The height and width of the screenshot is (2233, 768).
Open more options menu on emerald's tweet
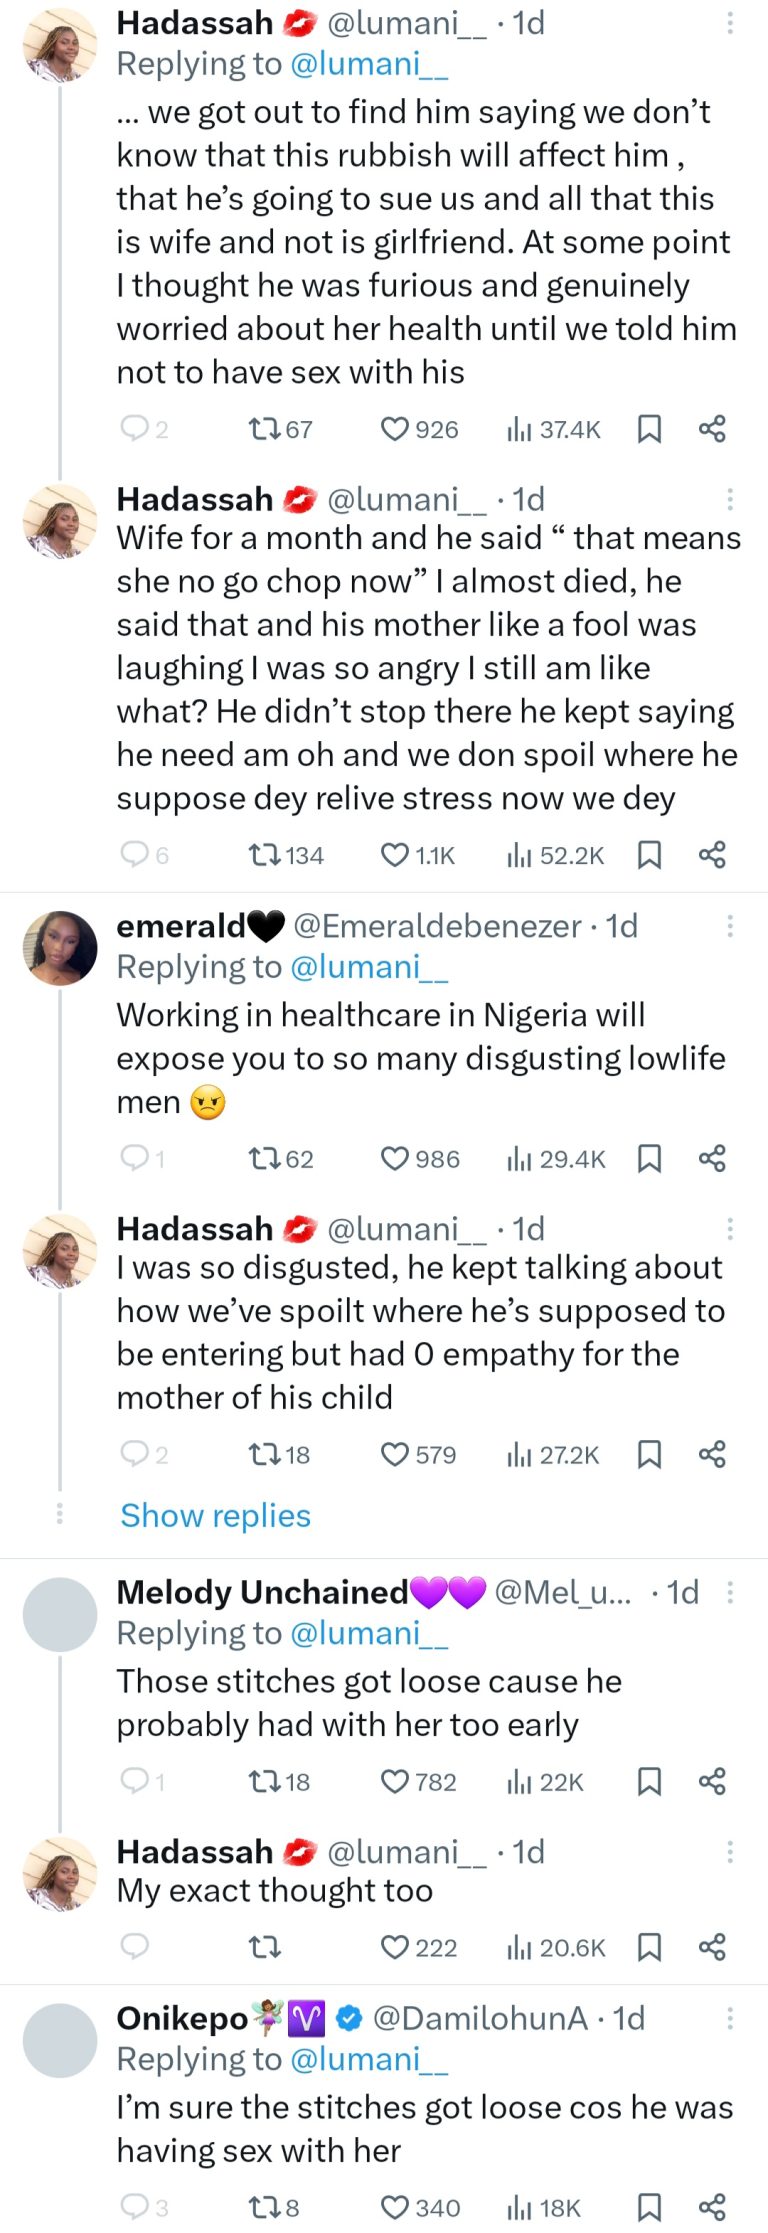coord(730,926)
